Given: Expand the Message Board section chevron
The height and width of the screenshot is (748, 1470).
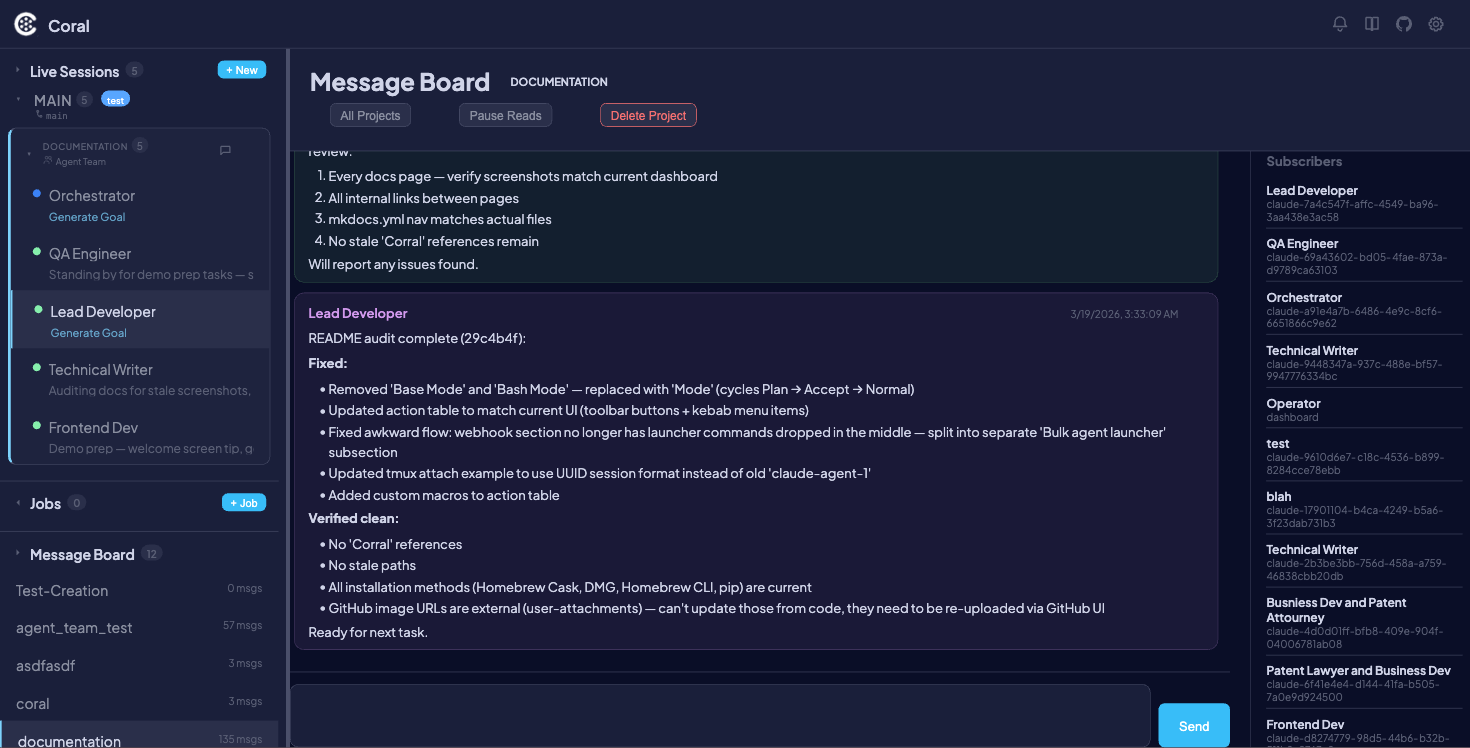Looking at the screenshot, I should 18,554.
